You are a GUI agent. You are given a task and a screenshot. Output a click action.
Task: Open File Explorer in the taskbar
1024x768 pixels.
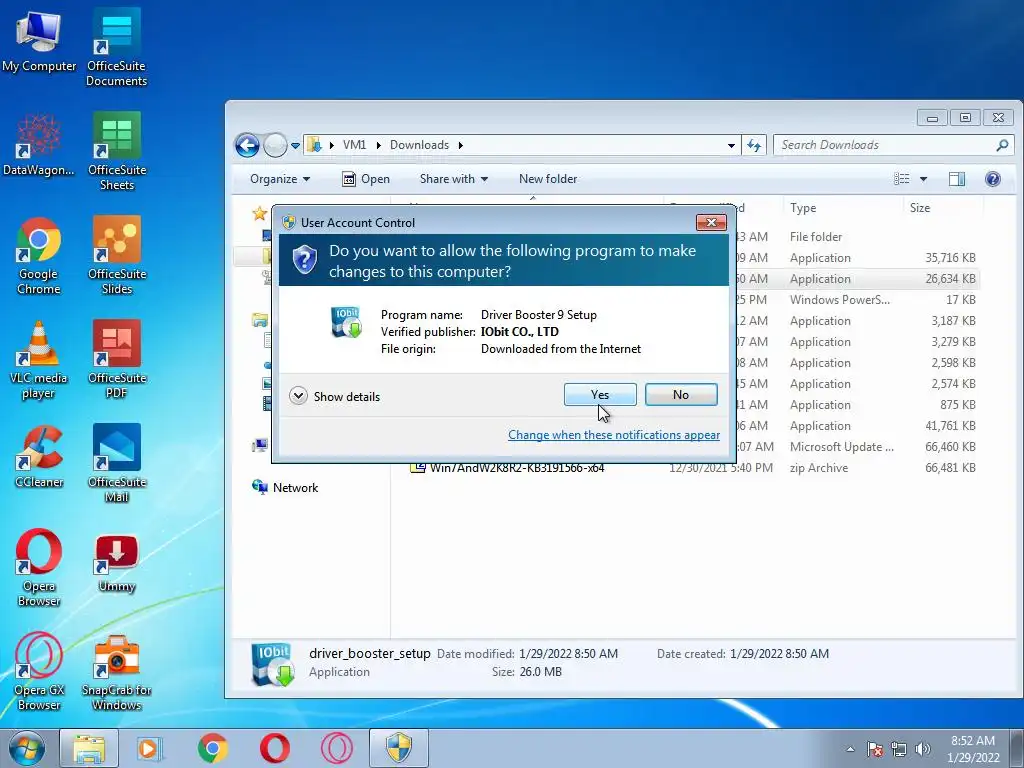(x=89, y=748)
